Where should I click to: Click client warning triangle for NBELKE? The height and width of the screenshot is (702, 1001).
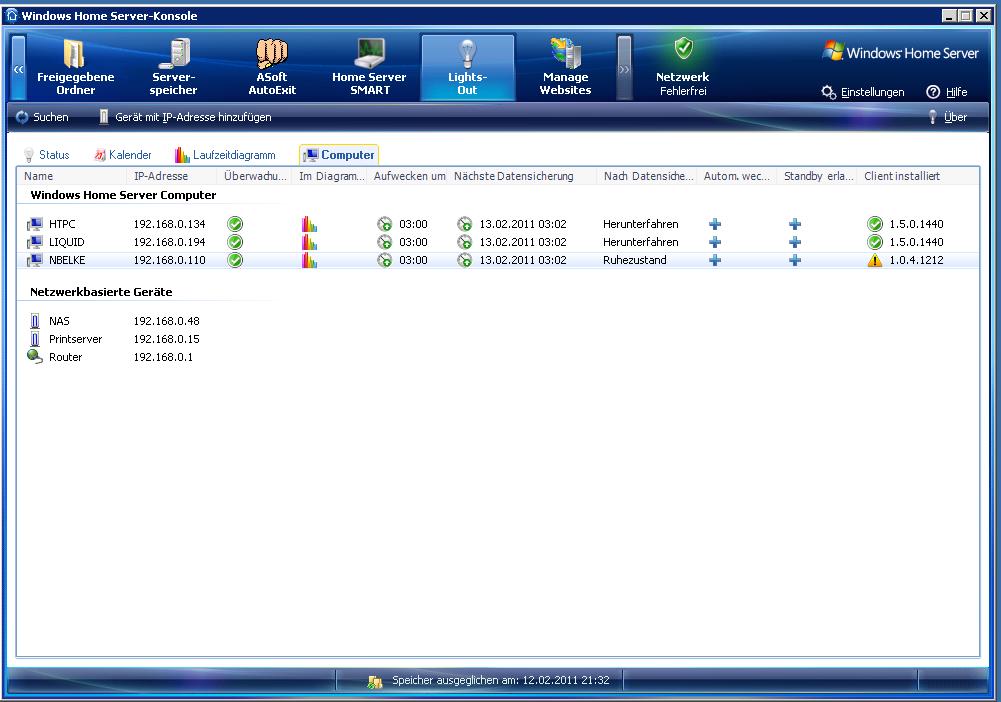[x=875, y=260]
